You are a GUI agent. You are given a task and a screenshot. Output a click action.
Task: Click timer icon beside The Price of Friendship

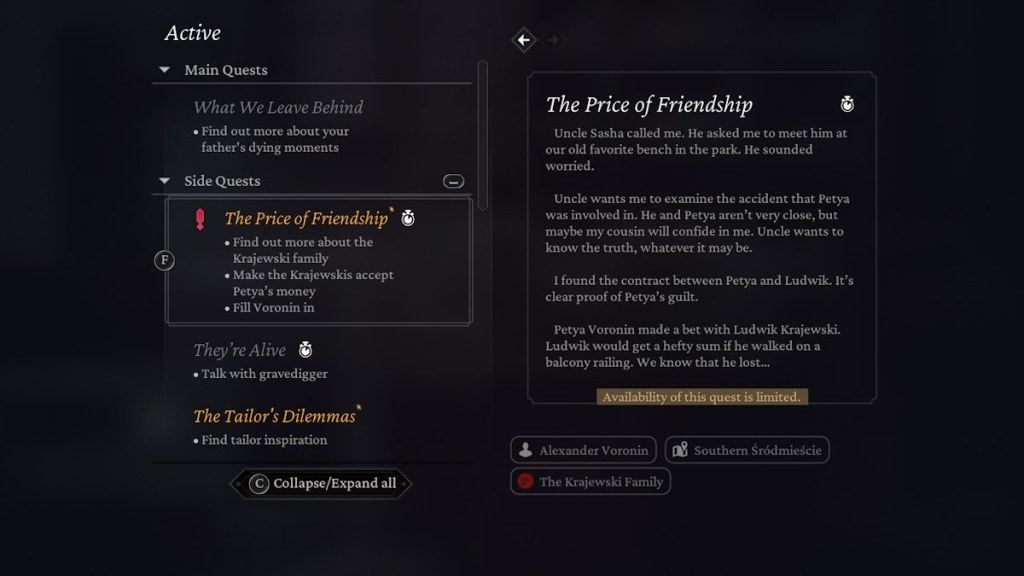408,218
